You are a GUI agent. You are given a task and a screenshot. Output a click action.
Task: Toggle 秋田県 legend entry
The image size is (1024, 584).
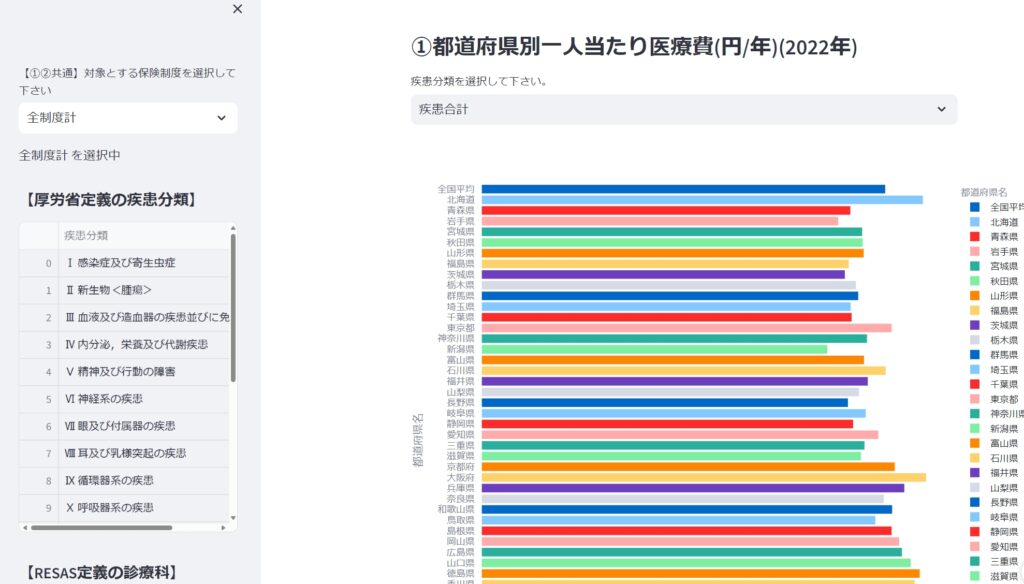coord(994,282)
